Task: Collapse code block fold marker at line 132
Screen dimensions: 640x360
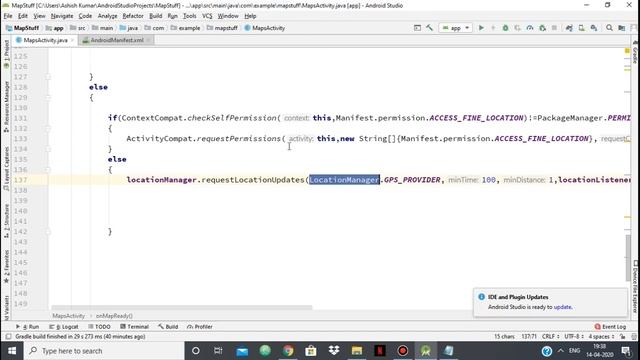Action: [x=48, y=129]
